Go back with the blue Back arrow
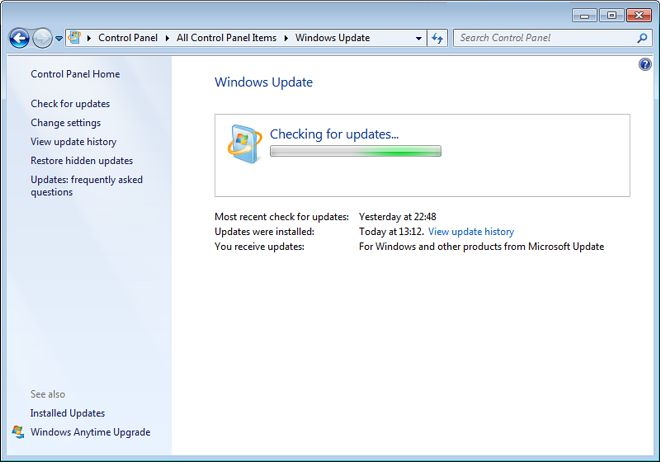Image resolution: width=660 pixels, height=462 pixels. click(19, 38)
